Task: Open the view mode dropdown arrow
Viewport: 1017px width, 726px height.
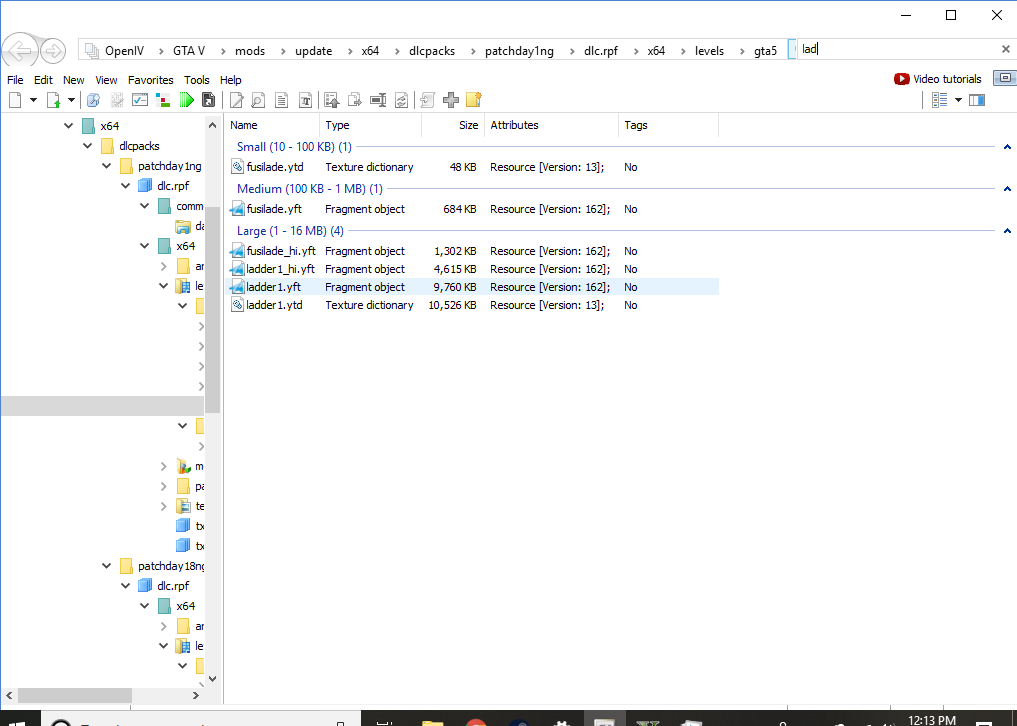Action: tap(958, 99)
